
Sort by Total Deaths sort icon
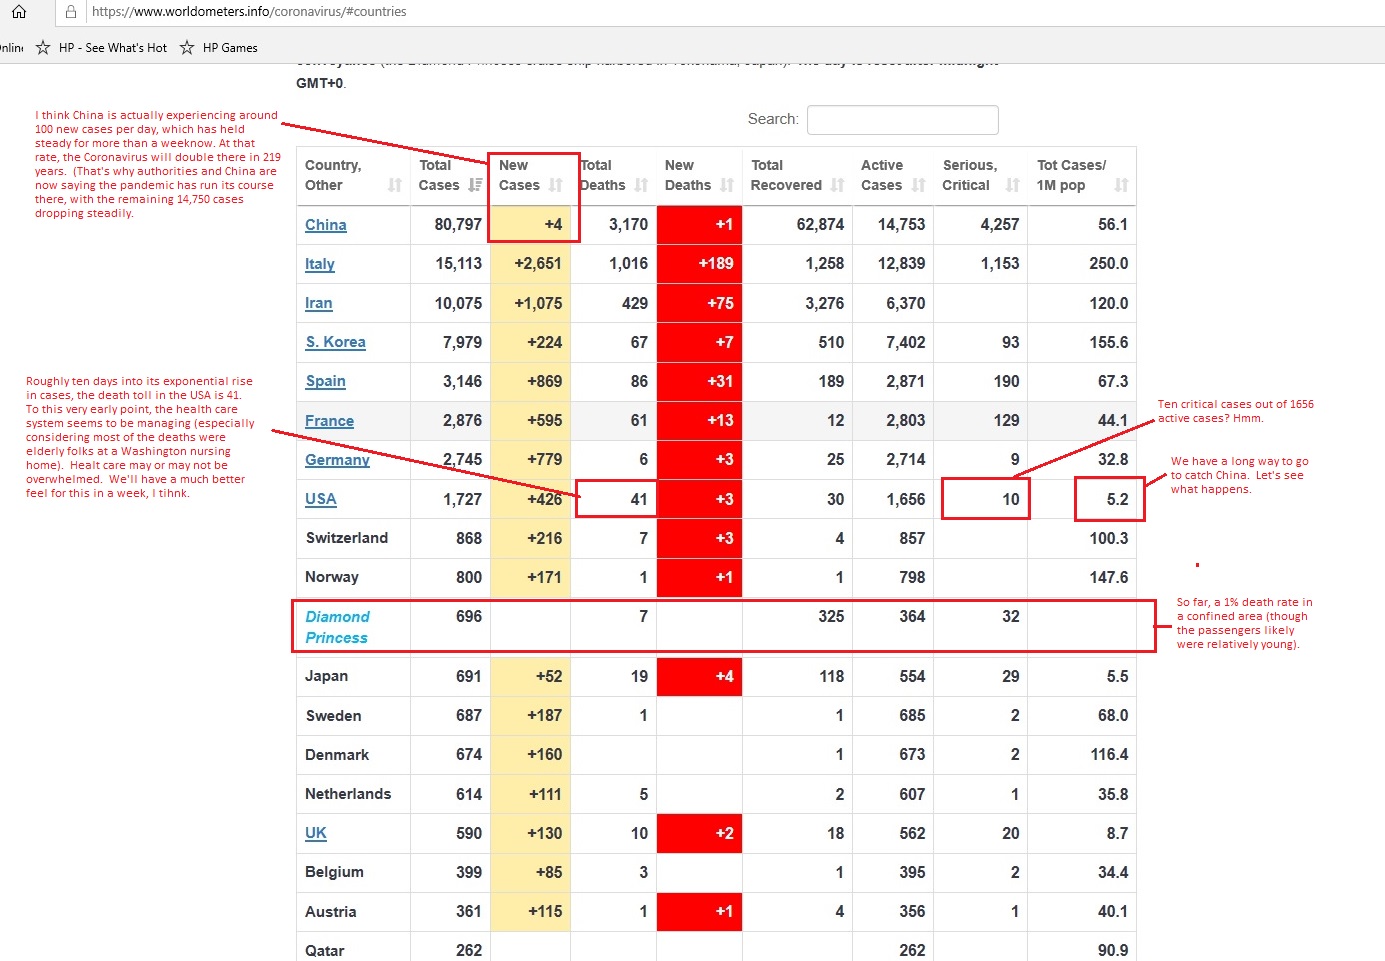pyautogui.click(x=641, y=185)
